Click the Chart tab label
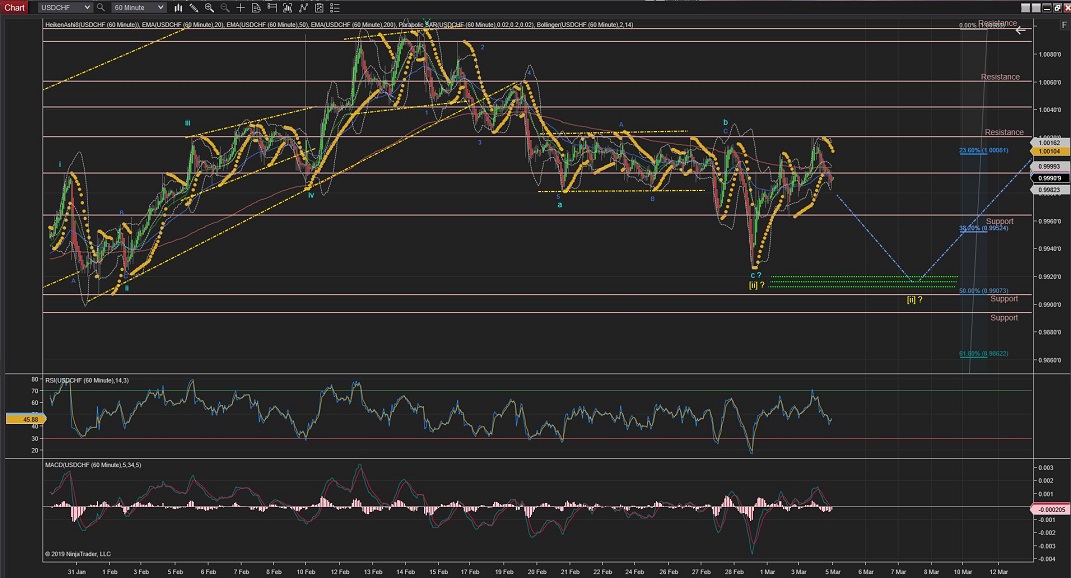 [x=14, y=8]
